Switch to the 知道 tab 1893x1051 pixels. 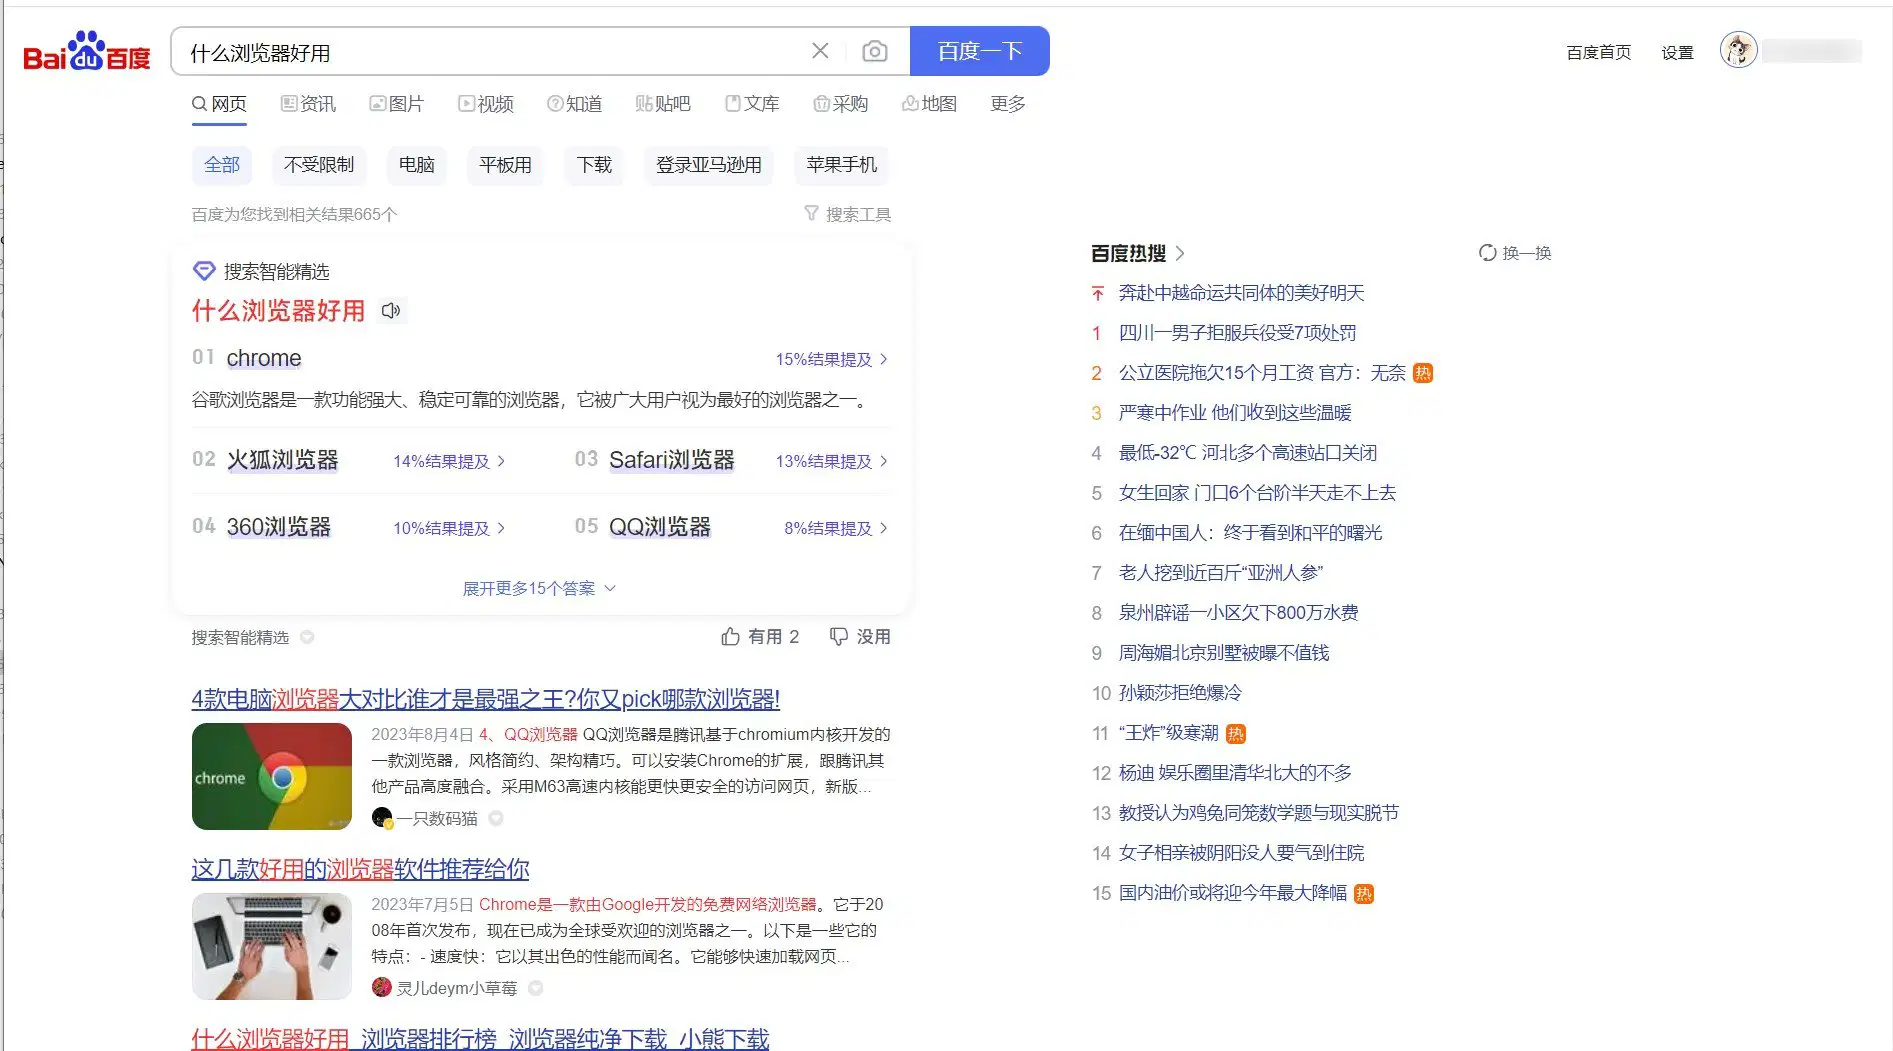(x=574, y=104)
